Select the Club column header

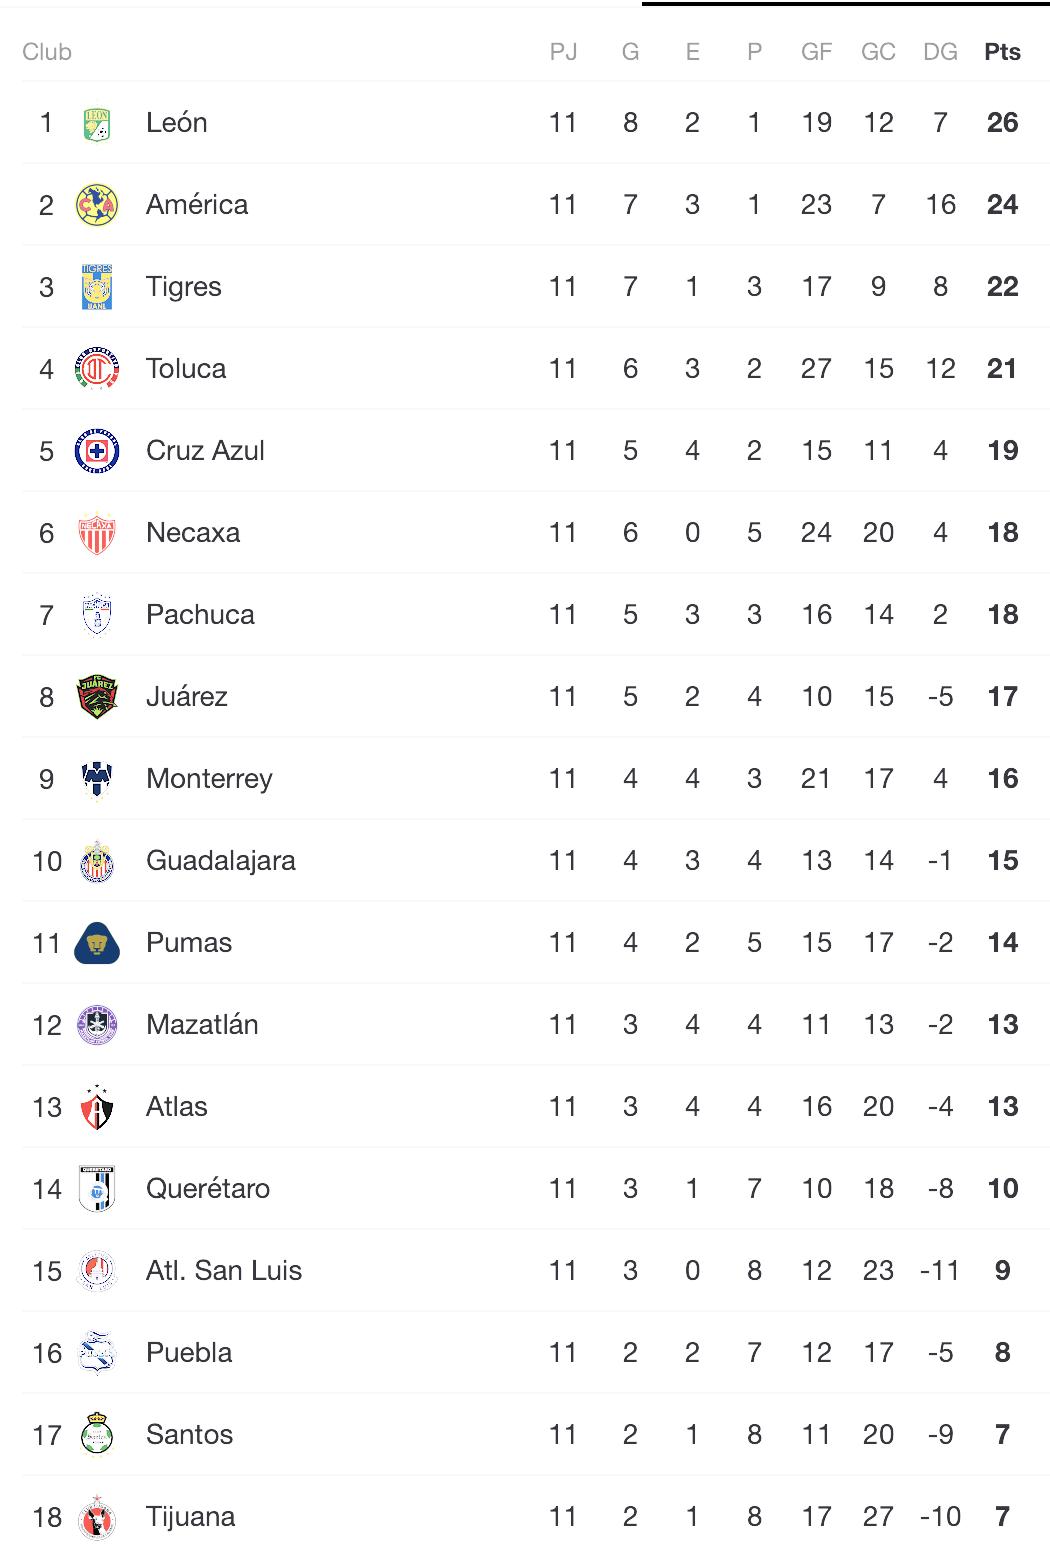coord(47,52)
